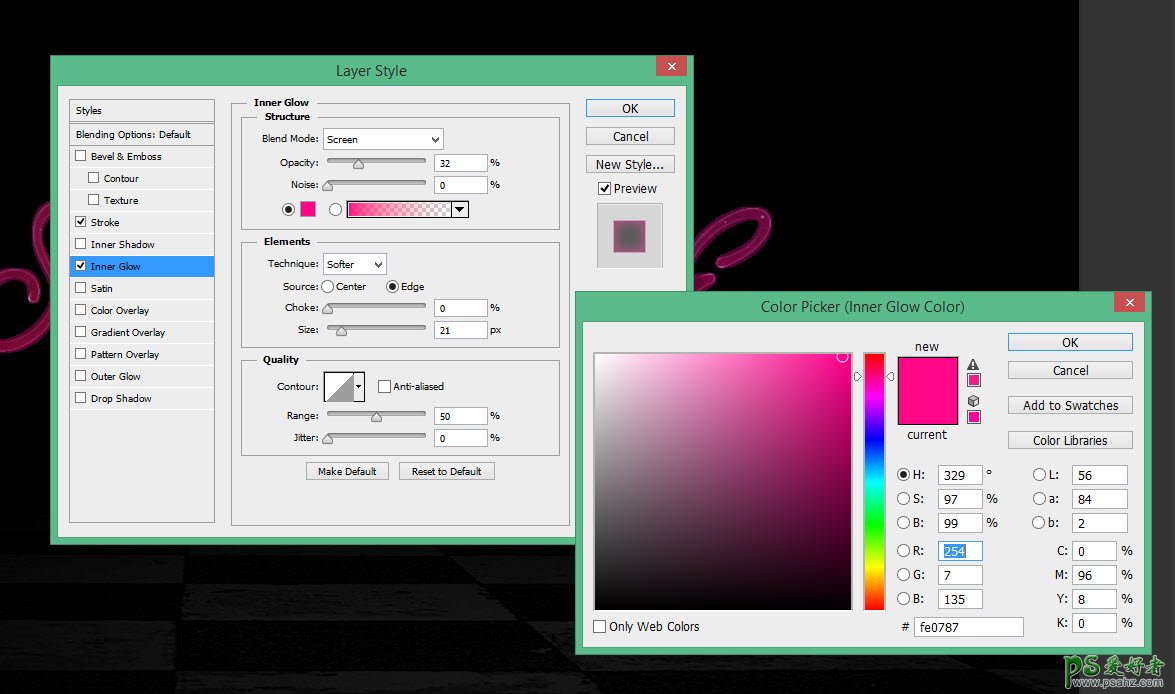This screenshot has height=694, width=1175.
Task: Click the out-of-gamut warning triangle icon
Action: pos(973,365)
